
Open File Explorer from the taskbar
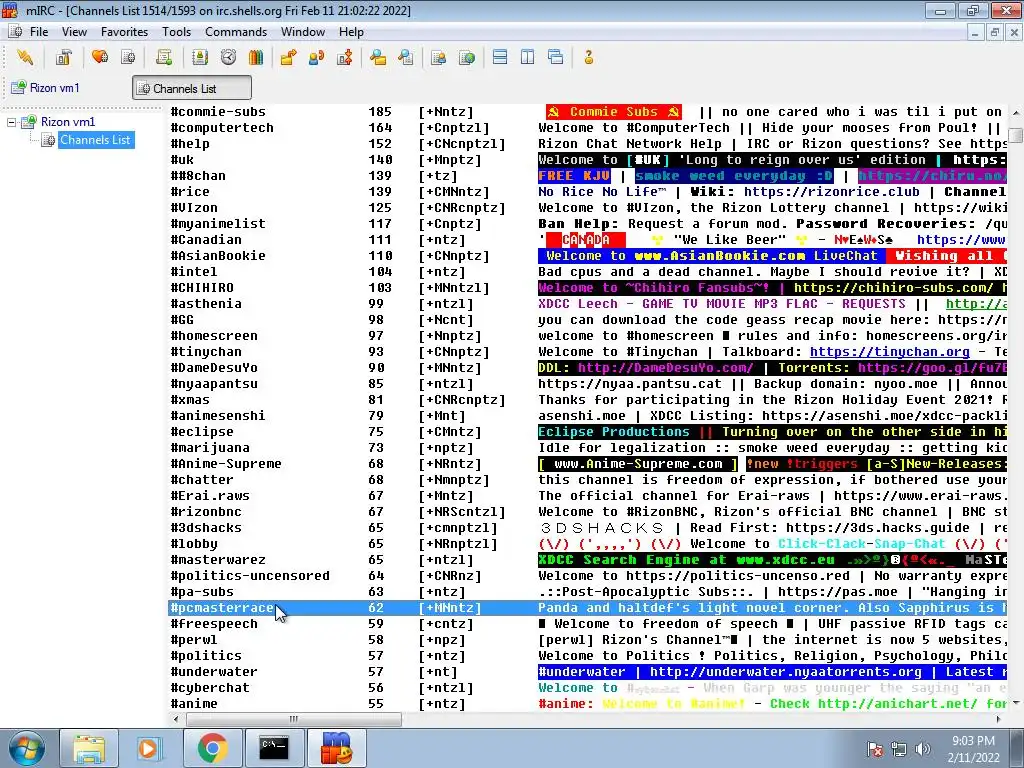click(89, 748)
